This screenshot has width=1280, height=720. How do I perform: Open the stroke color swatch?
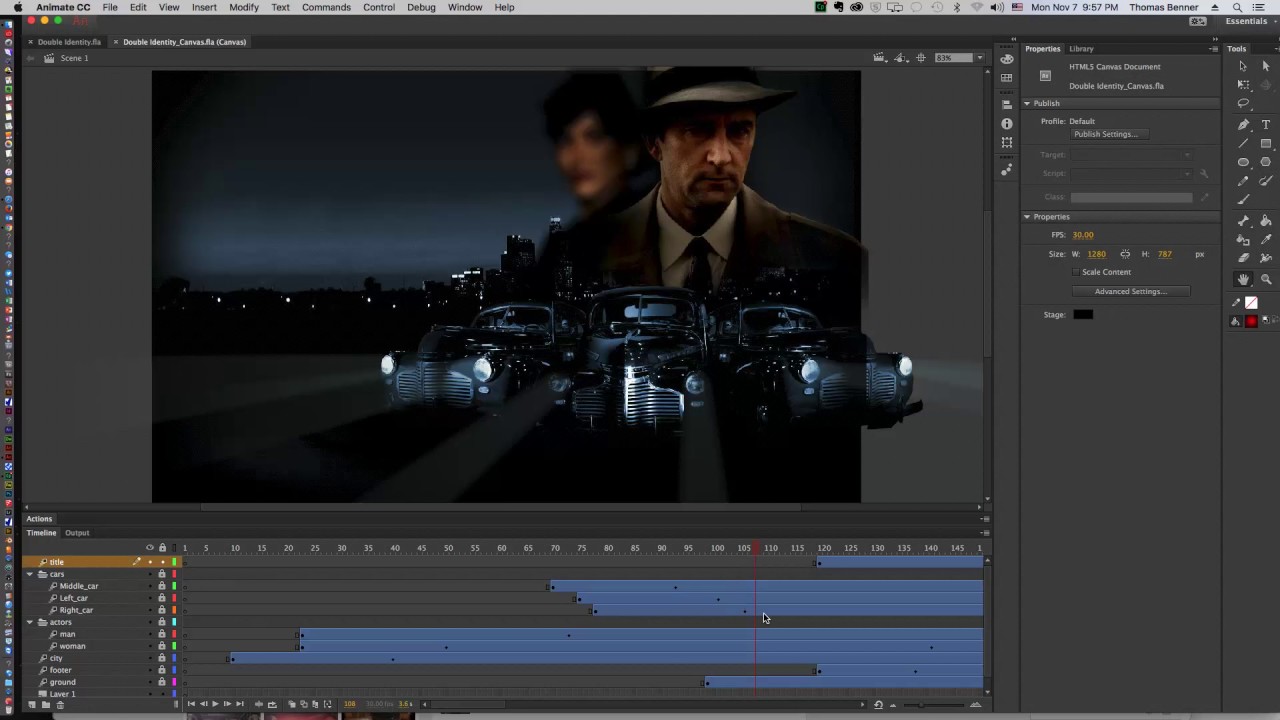1251,303
